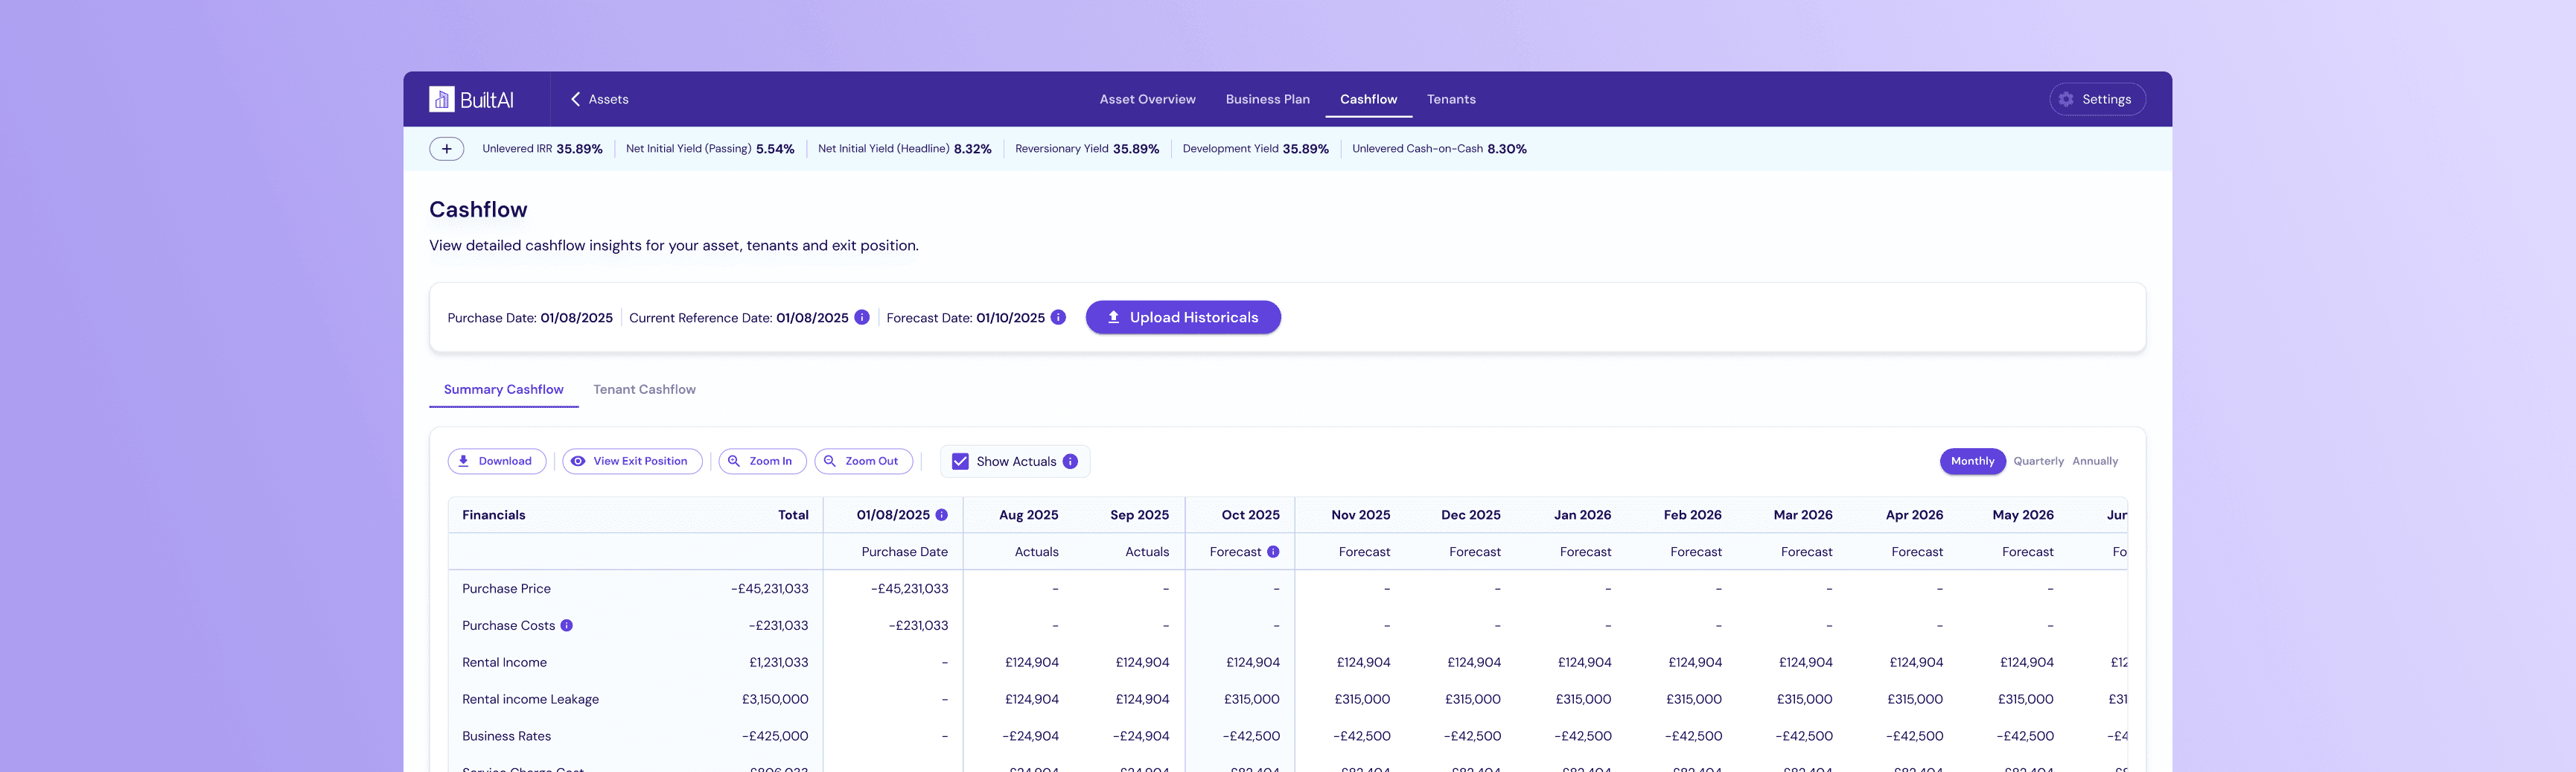The width and height of the screenshot is (2576, 772).
Task: Click the Reversionary Yield 35.89% metric
Action: coord(1087,149)
